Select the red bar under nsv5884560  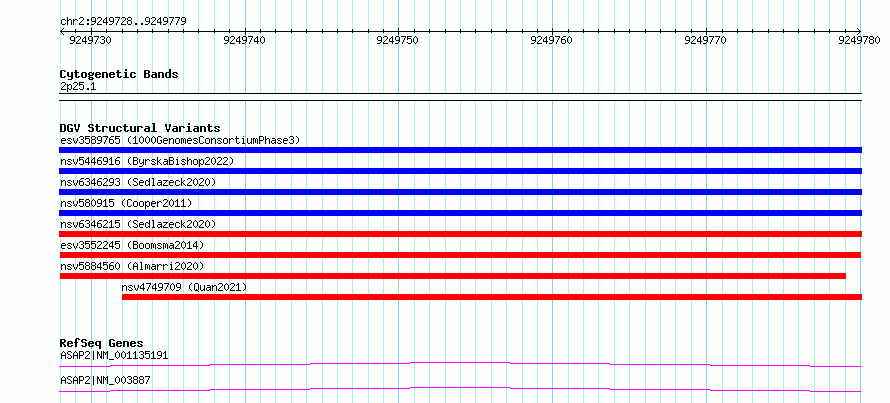453,276
